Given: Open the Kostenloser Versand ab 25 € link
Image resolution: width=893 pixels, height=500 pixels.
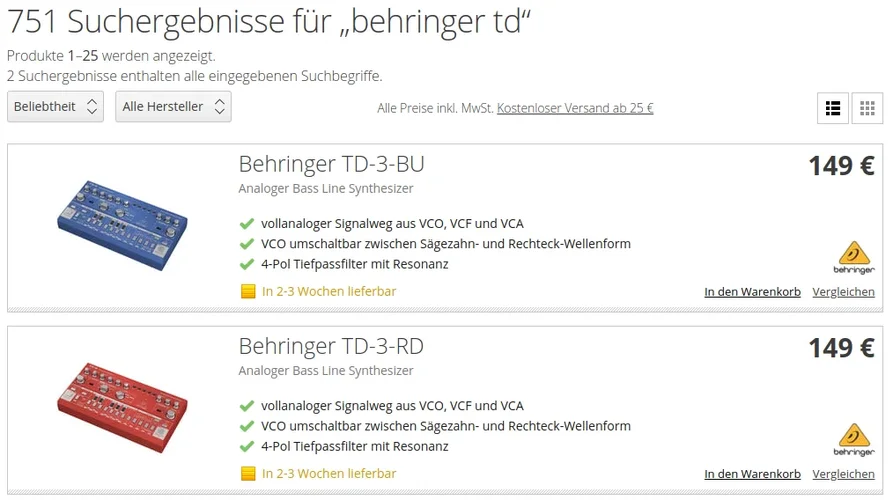Looking at the screenshot, I should 575,108.
